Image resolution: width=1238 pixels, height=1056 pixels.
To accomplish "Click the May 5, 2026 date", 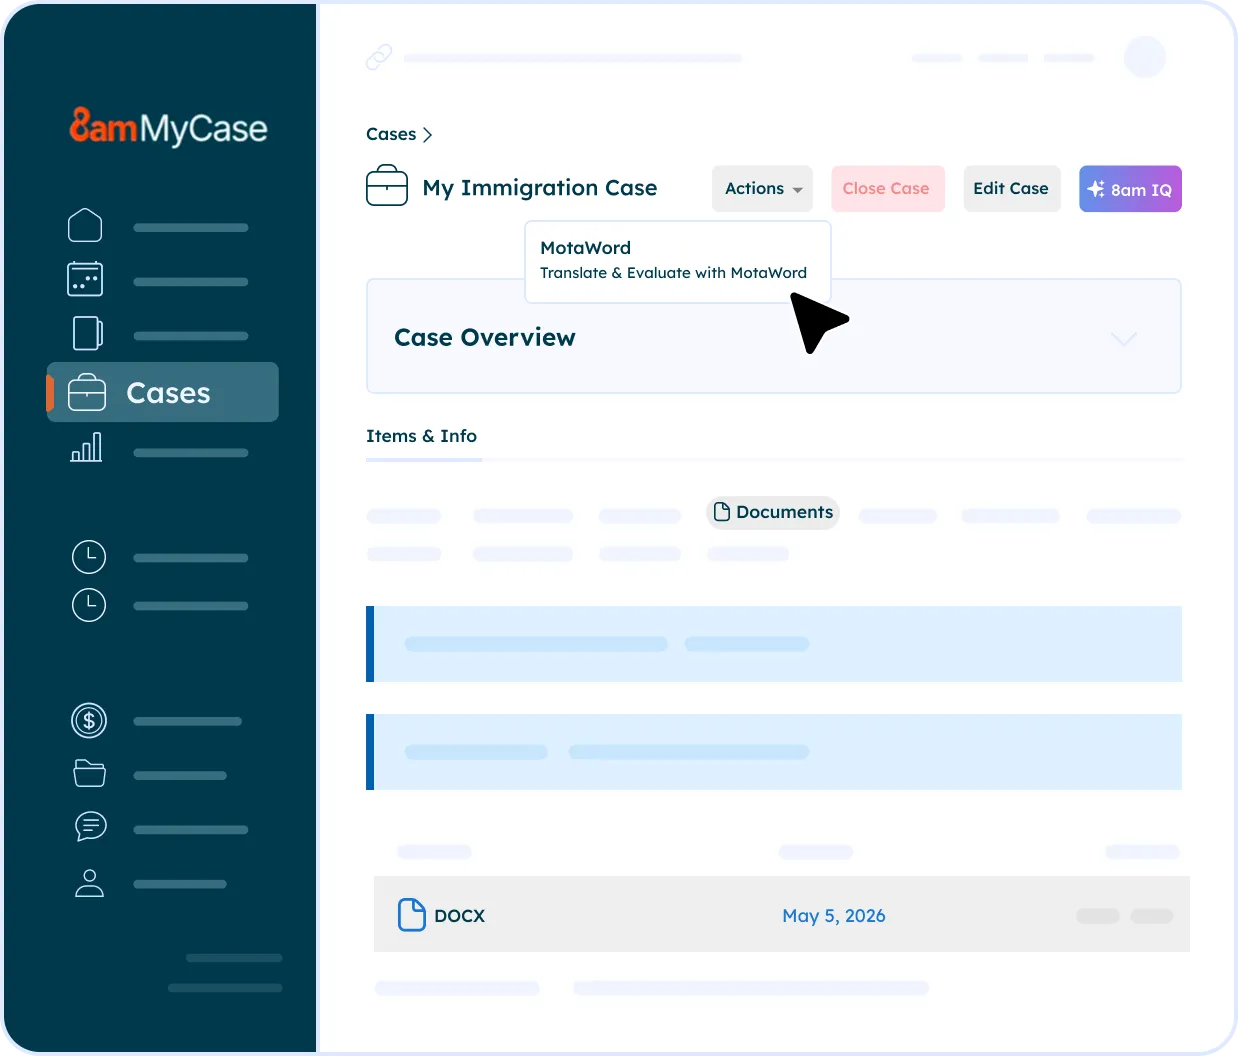I will point(834,916).
